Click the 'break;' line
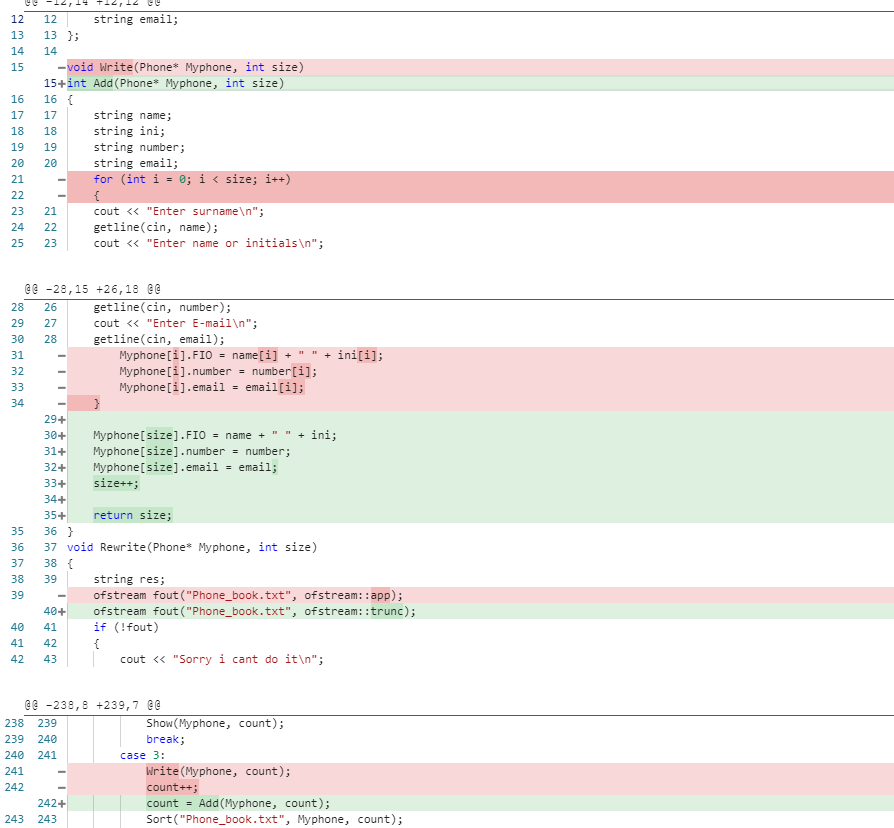Viewport: 894px width, 828px height. pyautogui.click(x=165, y=739)
